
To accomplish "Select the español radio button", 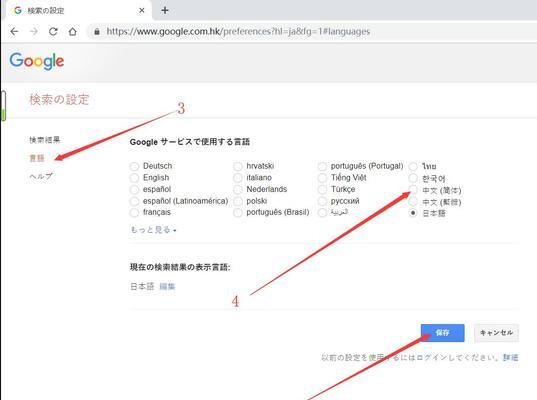I will [134, 189].
